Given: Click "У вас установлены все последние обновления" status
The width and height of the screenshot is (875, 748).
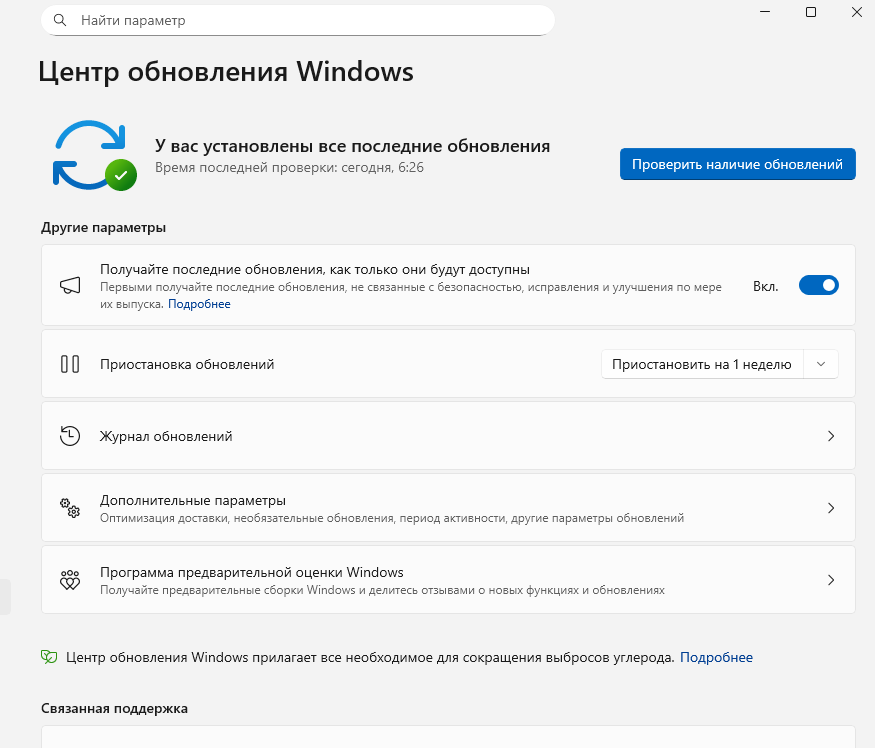Looking at the screenshot, I should 352,146.
